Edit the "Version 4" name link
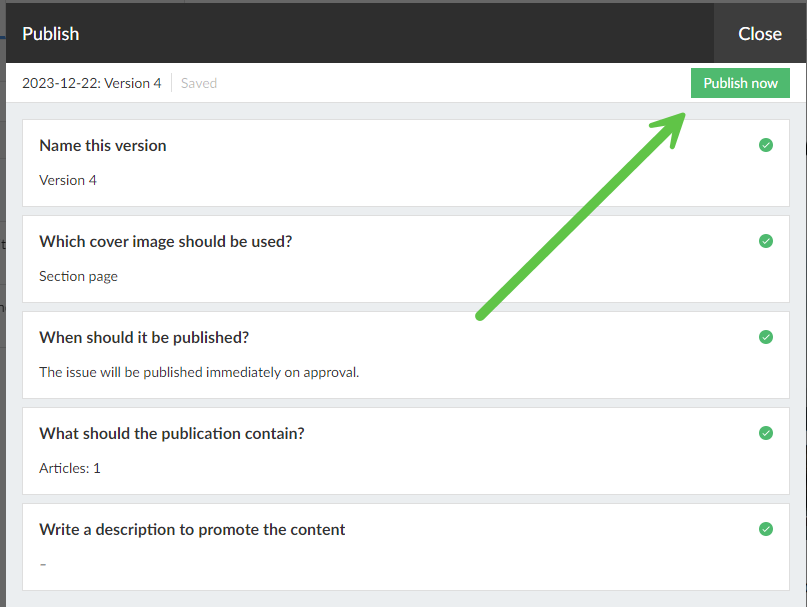Screen dimensions: 807x607 coord(67,180)
